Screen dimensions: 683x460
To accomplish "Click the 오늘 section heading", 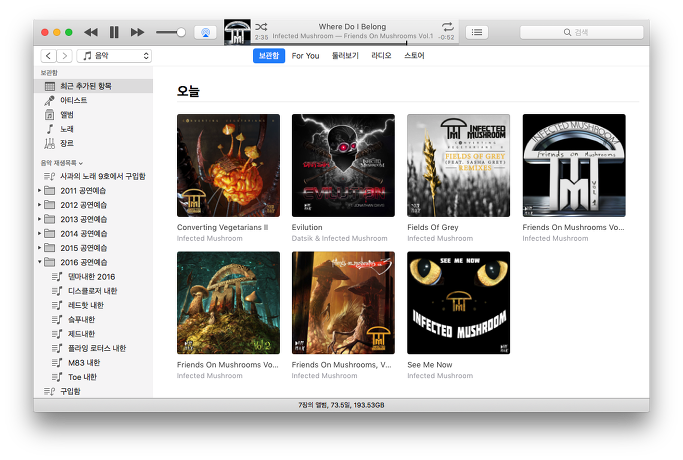I will coord(188,91).
